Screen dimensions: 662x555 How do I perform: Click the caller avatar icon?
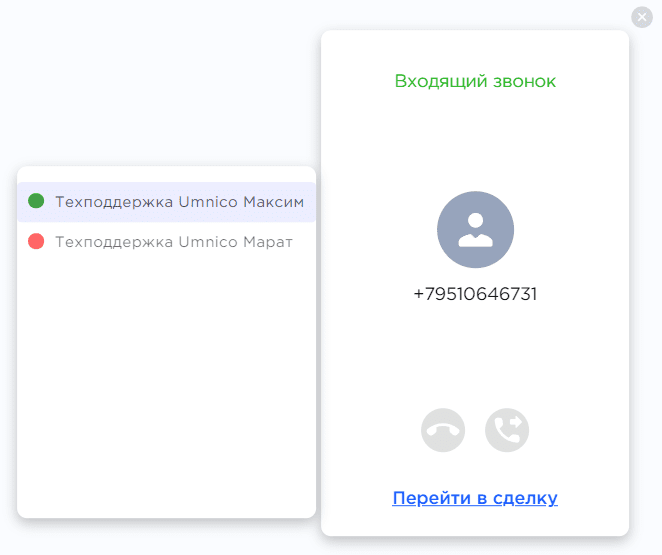[x=475, y=229]
